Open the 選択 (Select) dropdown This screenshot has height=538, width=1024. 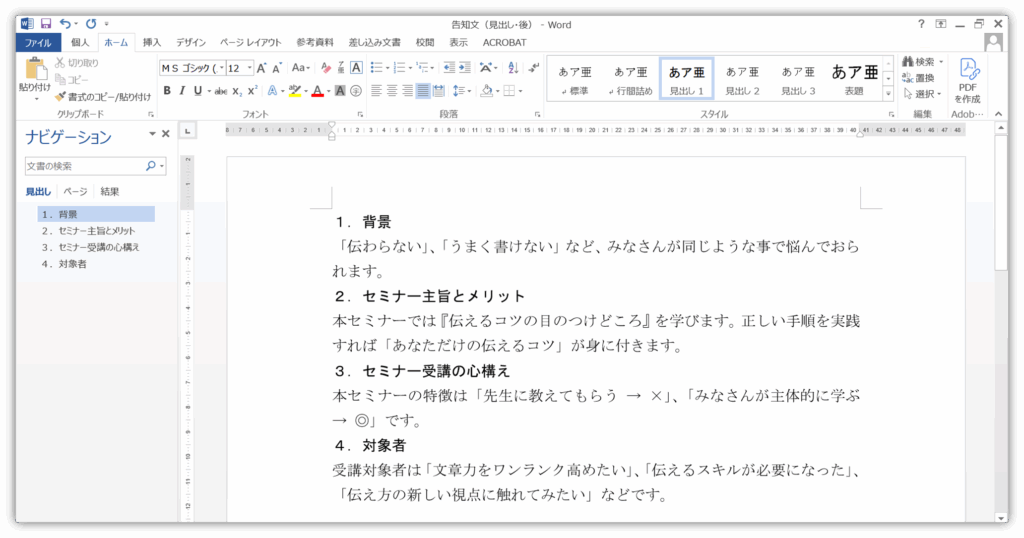923,94
